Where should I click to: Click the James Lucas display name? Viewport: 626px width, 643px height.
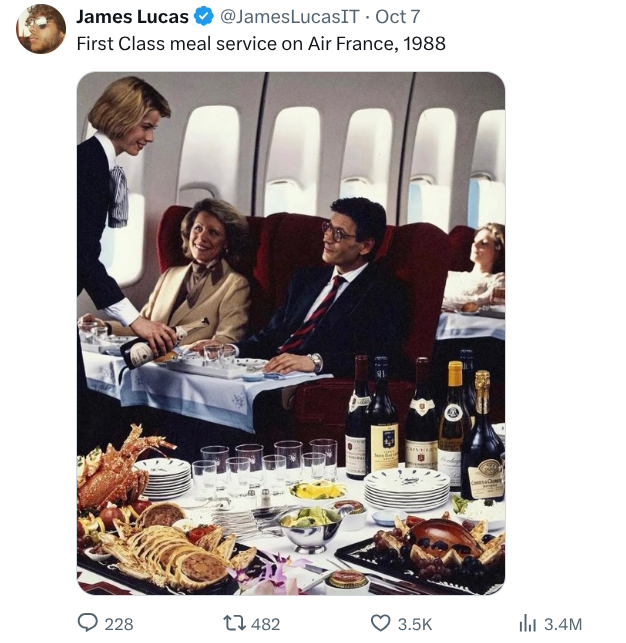tap(131, 17)
